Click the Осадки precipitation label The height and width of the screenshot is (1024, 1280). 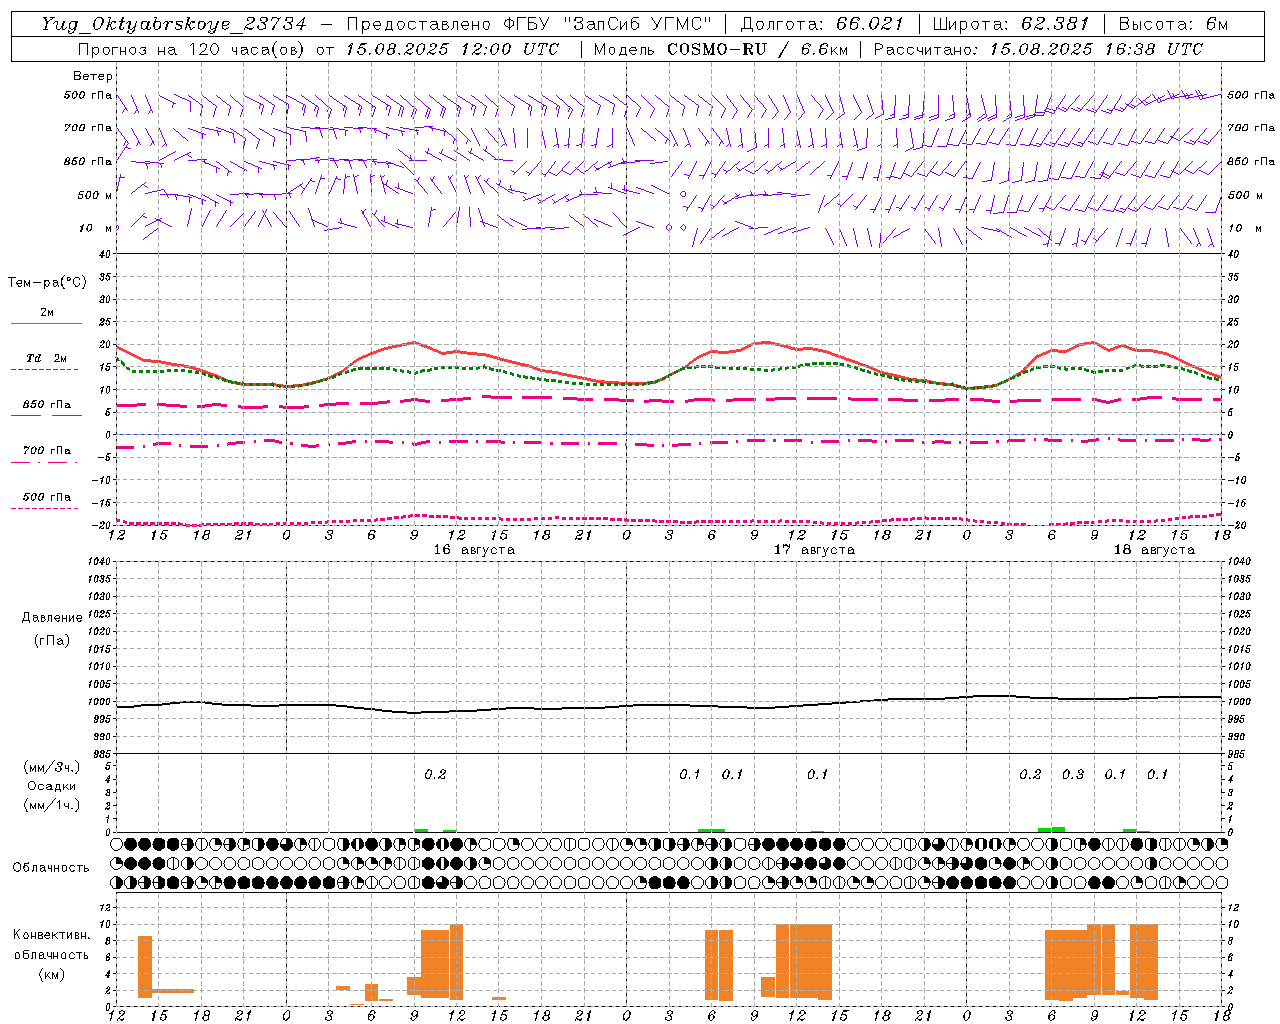(52, 786)
